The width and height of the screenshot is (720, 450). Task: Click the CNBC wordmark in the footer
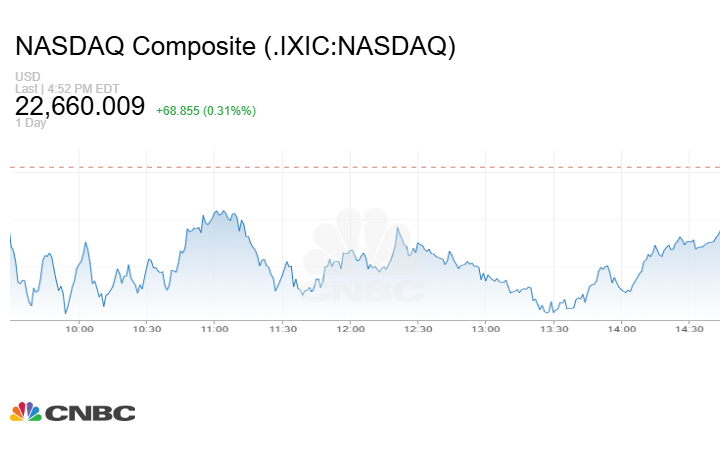[90, 412]
